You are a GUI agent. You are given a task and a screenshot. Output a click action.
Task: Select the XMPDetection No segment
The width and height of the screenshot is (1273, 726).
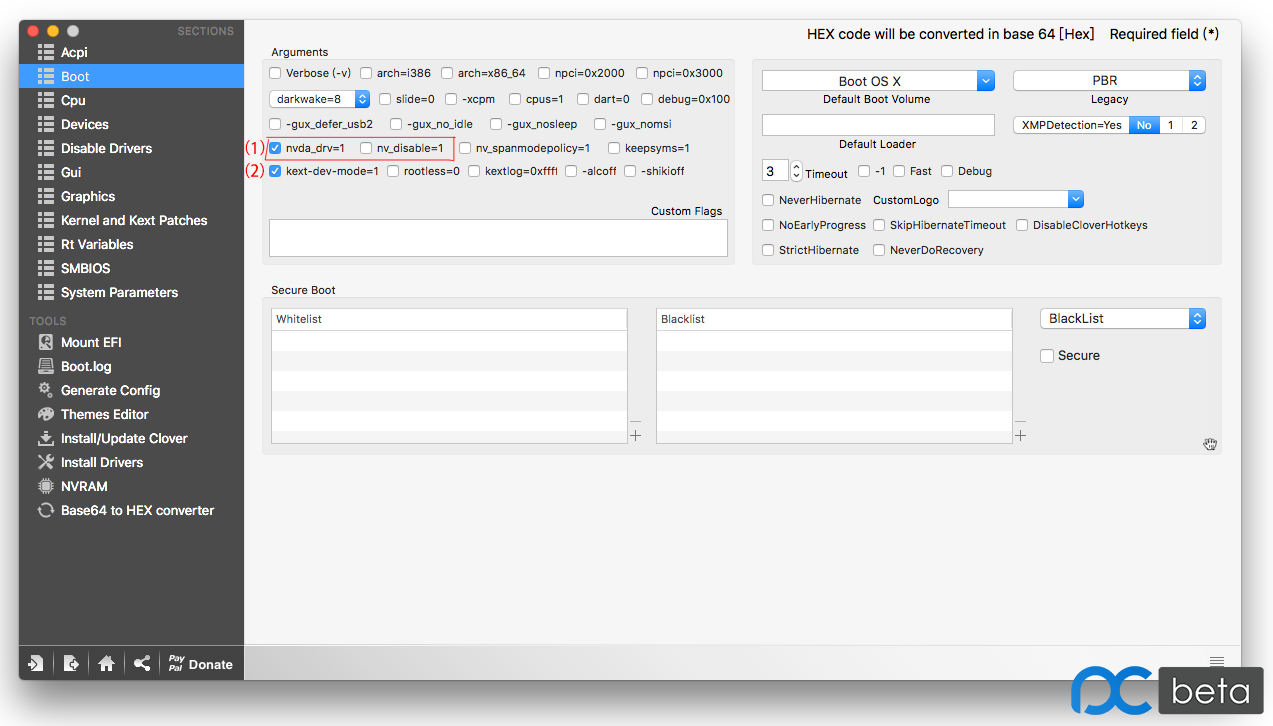pos(1144,125)
